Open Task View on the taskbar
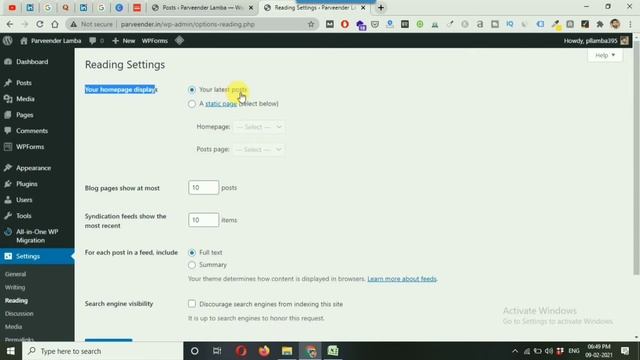This screenshot has height=360, width=640. tap(217, 351)
